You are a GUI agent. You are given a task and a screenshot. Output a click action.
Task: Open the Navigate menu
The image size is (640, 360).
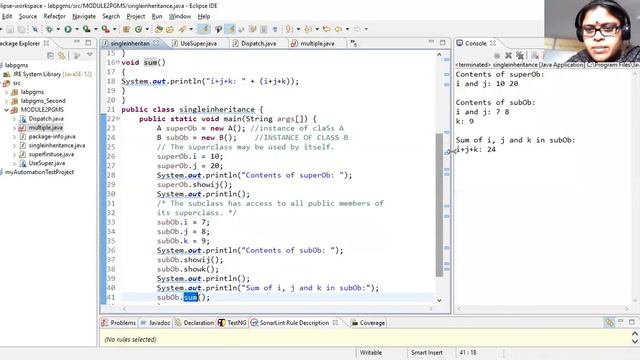tap(84, 16)
